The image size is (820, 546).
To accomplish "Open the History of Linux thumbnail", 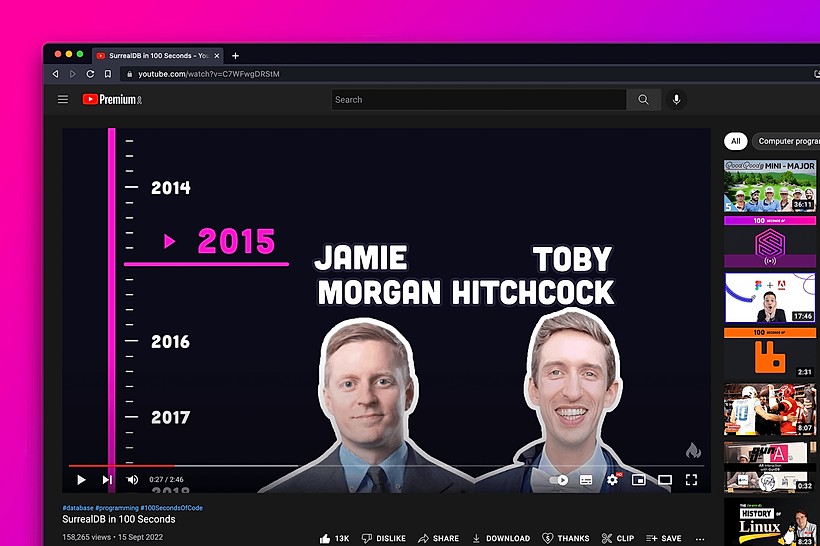I will tap(770, 522).
